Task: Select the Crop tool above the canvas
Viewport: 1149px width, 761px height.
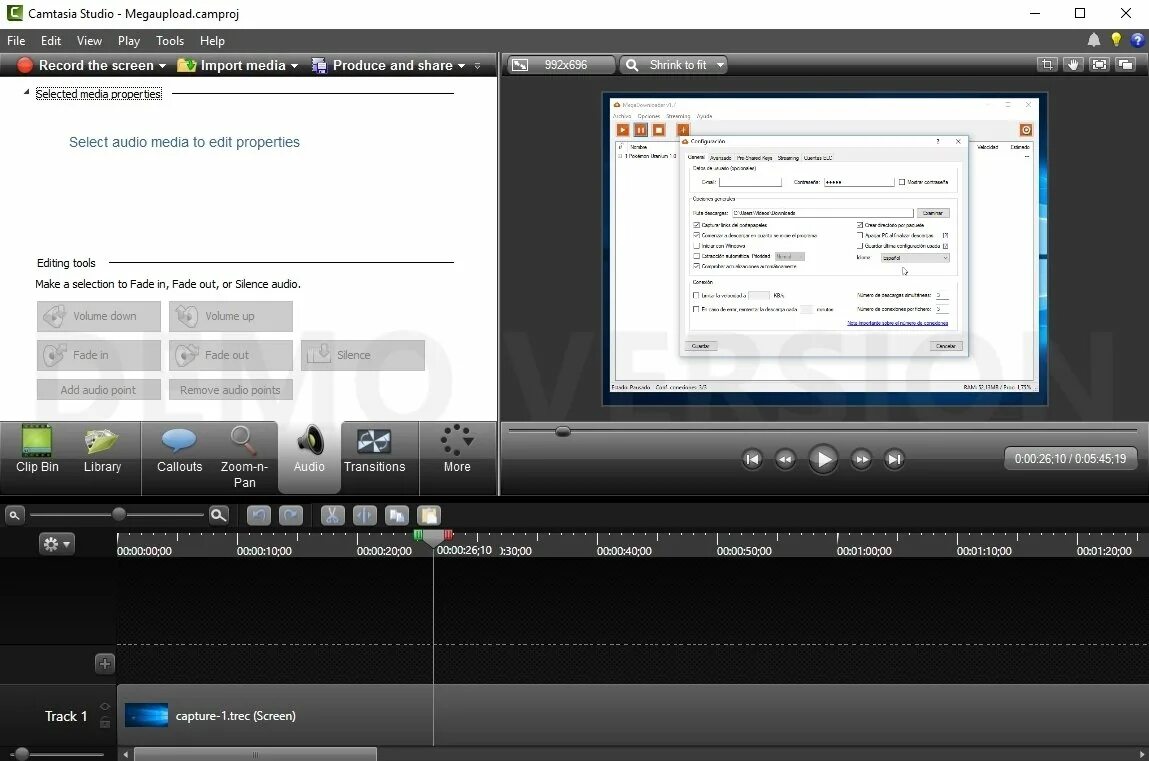Action: click(x=1046, y=64)
